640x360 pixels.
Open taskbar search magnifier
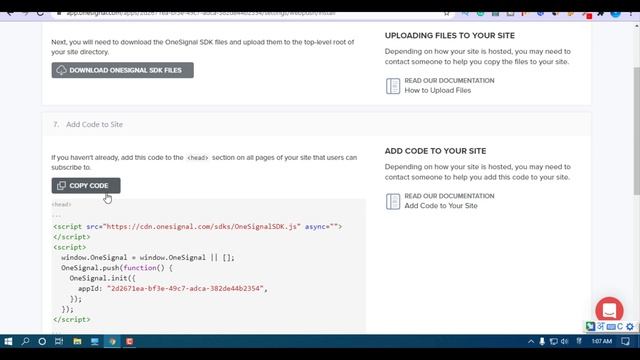pyautogui.click(x=25, y=341)
